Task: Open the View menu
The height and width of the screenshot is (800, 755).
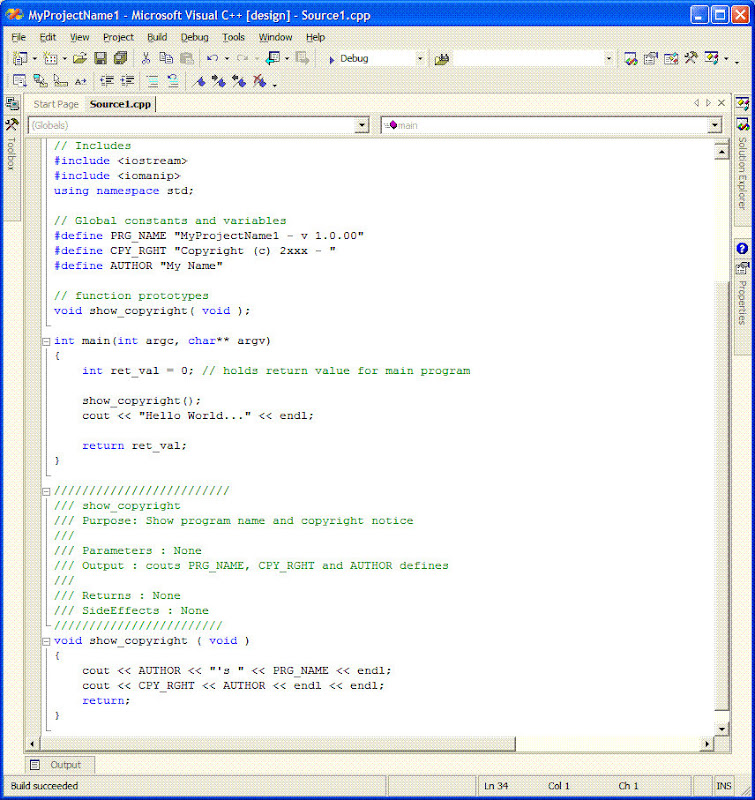Action: (80, 37)
